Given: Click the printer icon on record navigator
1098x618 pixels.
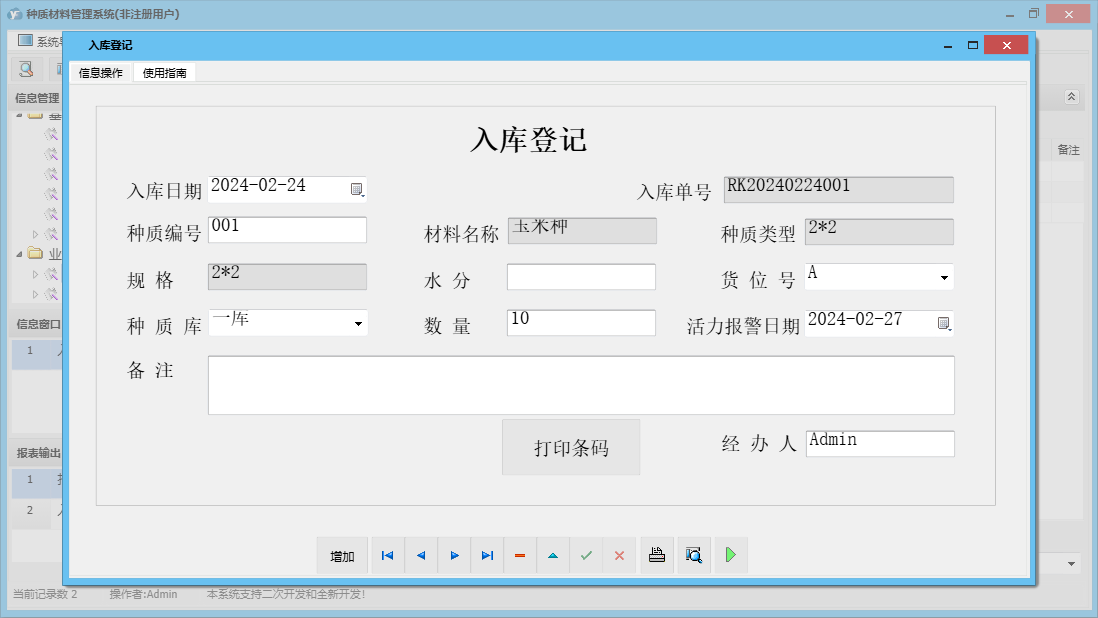Looking at the screenshot, I should 657,555.
